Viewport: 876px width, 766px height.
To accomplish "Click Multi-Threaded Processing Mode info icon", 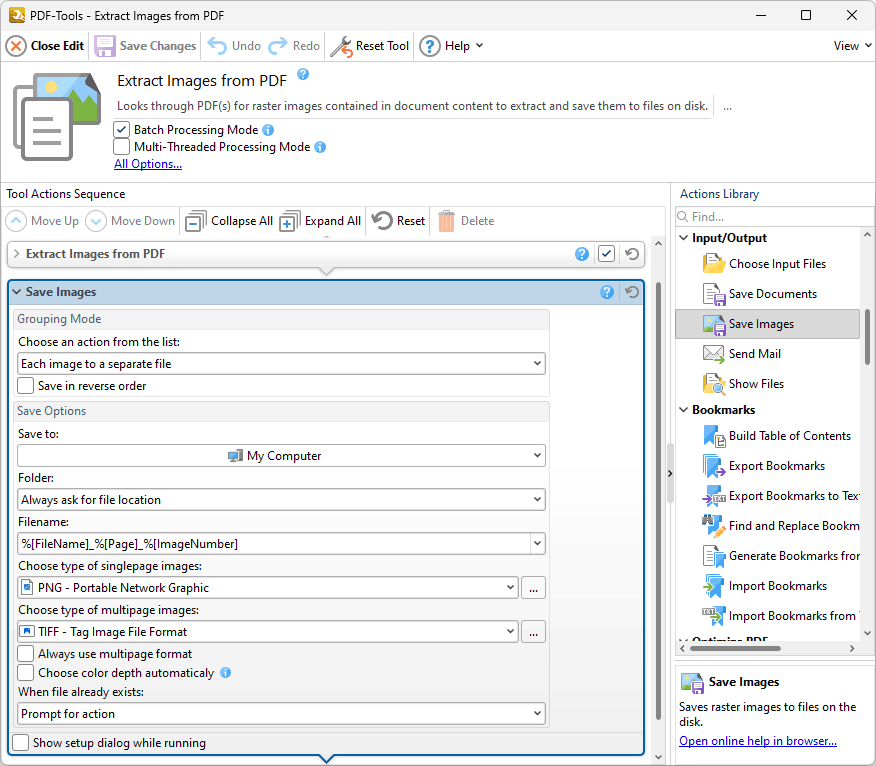I will point(320,147).
